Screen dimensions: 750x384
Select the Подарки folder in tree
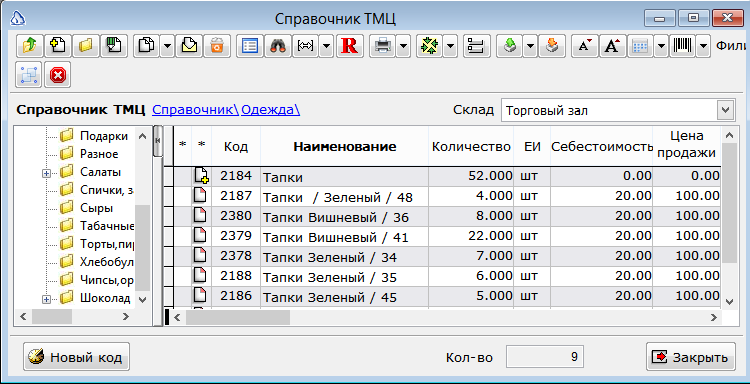(104, 136)
